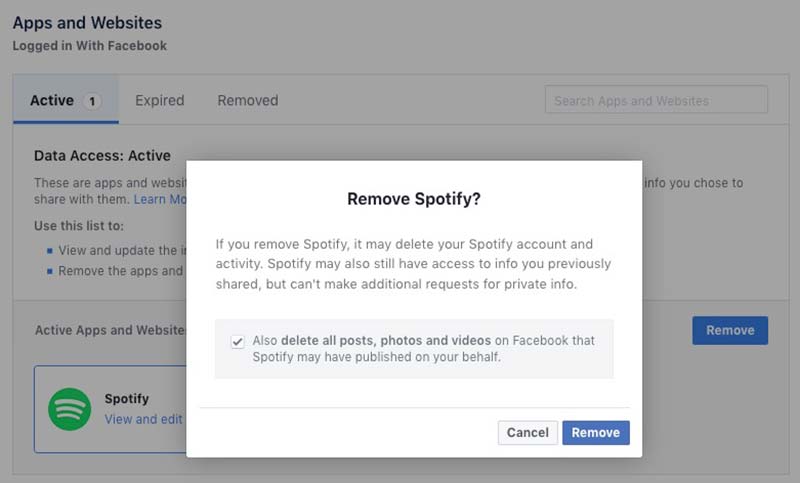Select the Spotify app name
The height and width of the screenshot is (483, 800).
(x=127, y=399)
